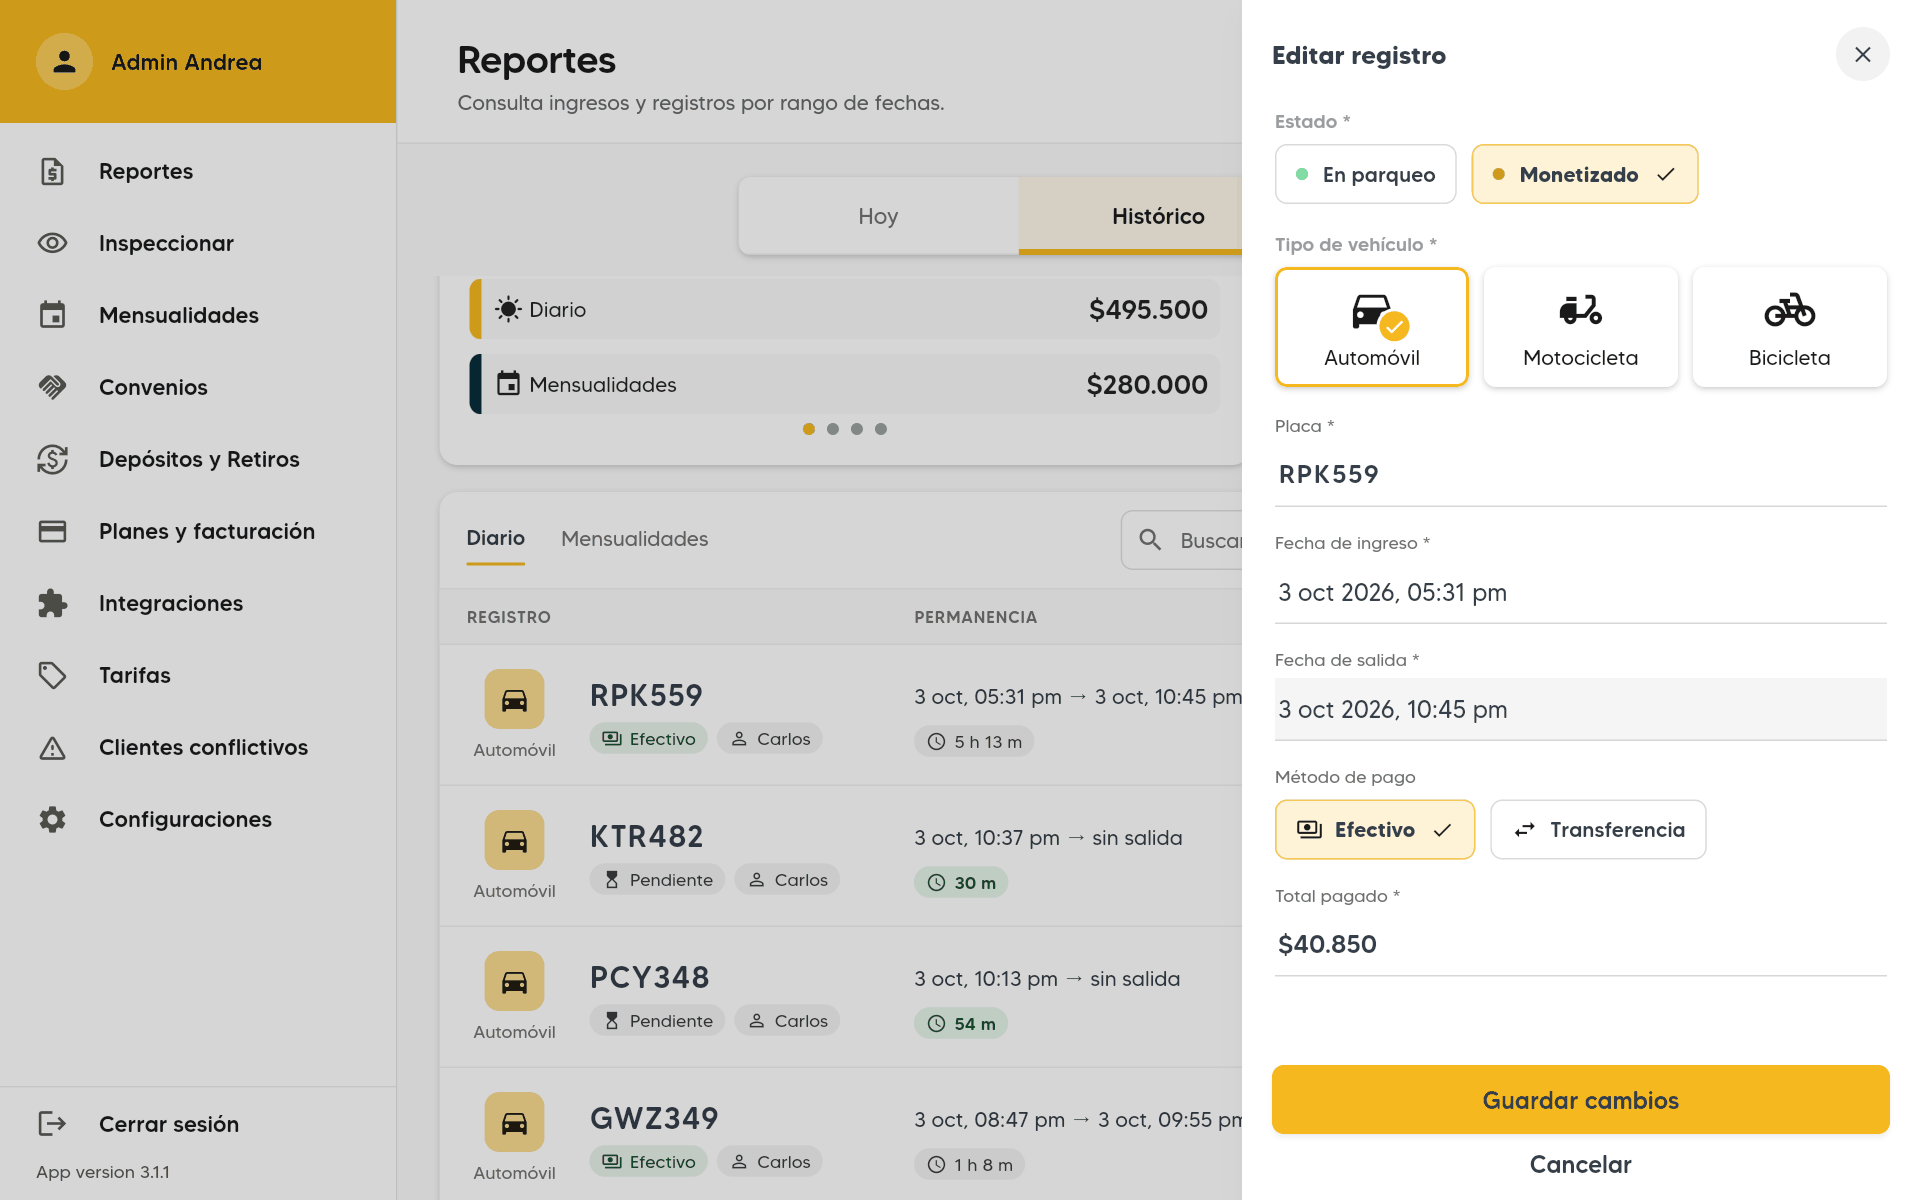Click the Configuraciones gear icon
The image size is (1920, 1200).
[x=52, y=819]
